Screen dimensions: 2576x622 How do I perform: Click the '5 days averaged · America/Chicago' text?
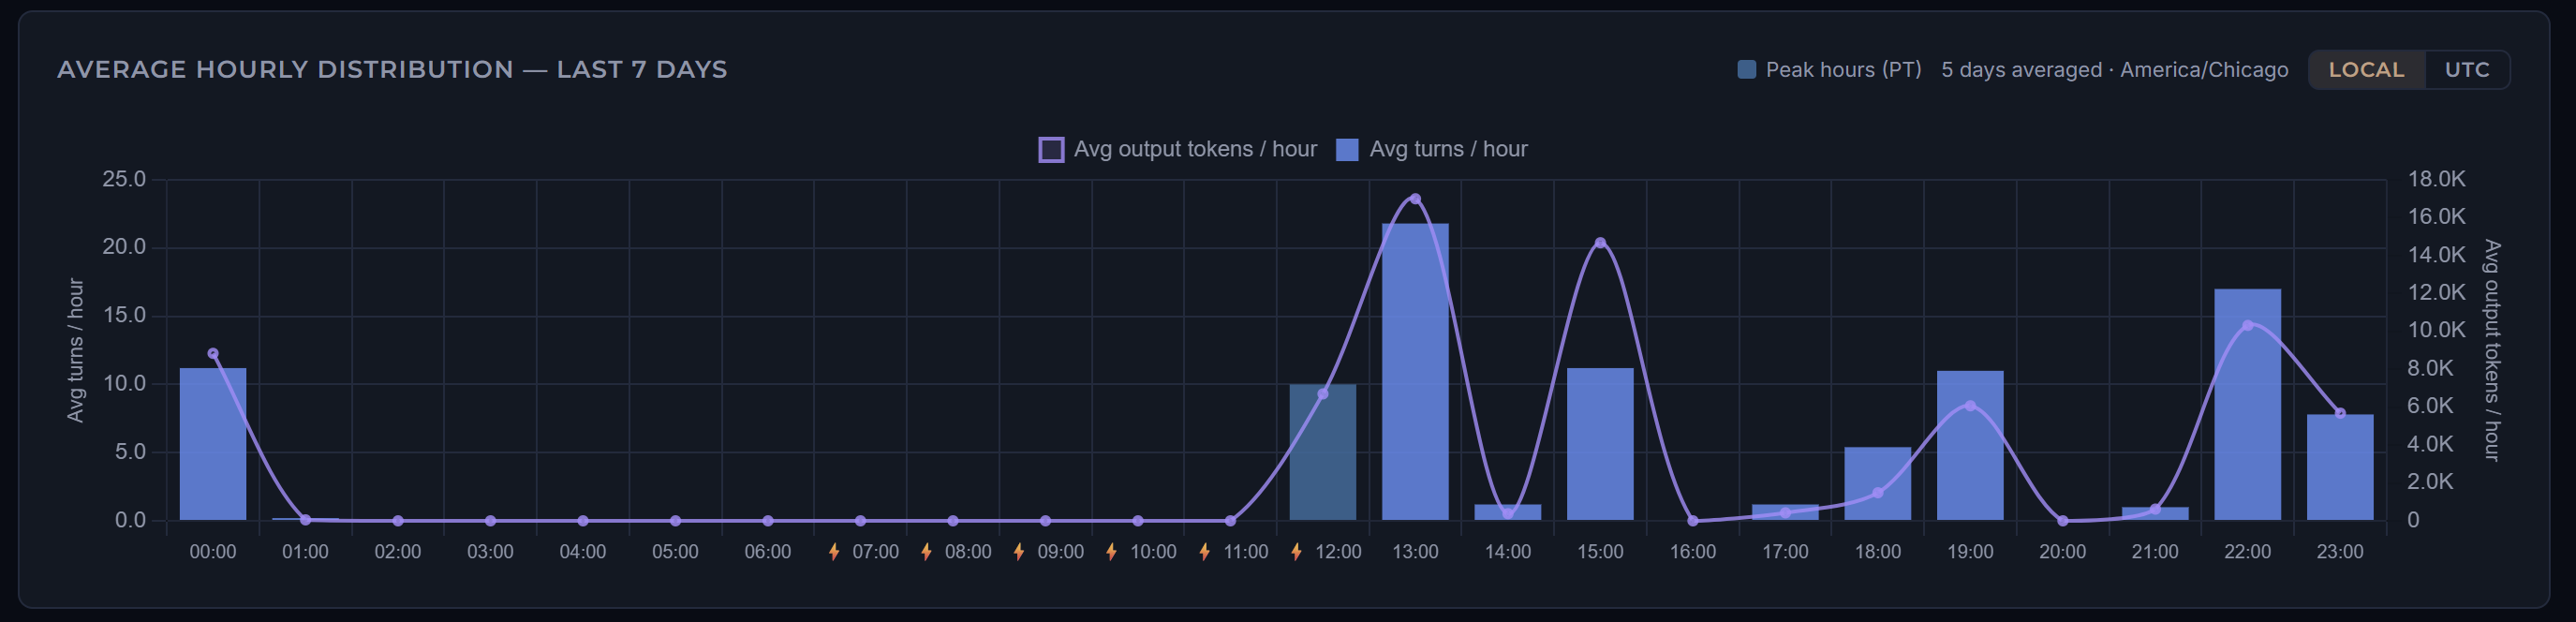[x=2114, y=70]
